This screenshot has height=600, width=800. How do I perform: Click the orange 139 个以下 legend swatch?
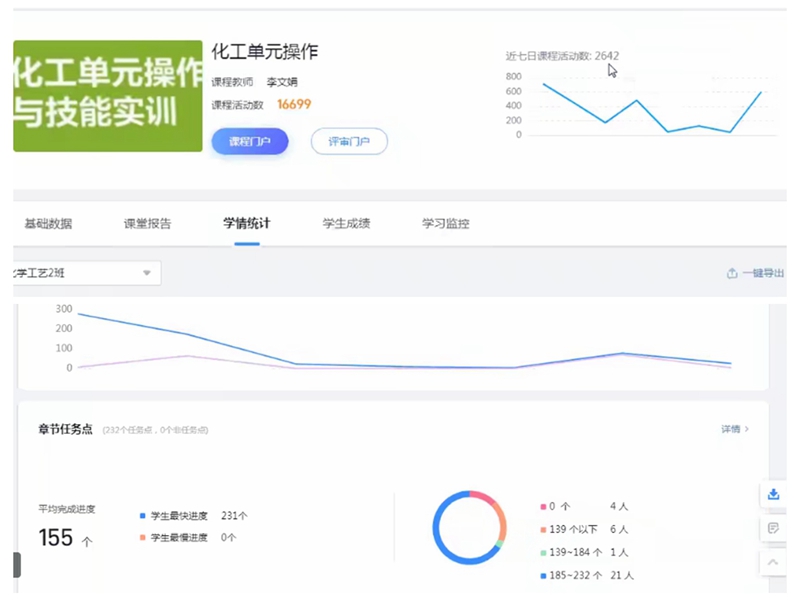pyautogui.click(x=543, y=530)
